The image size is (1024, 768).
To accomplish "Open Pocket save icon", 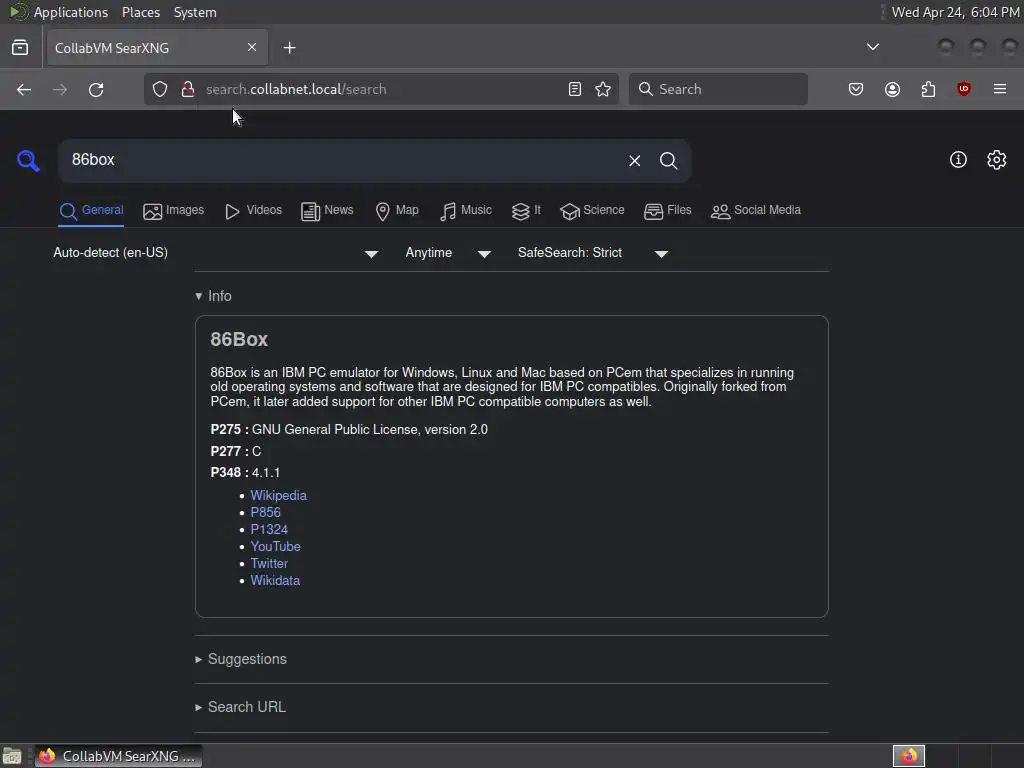I will 856,89.
